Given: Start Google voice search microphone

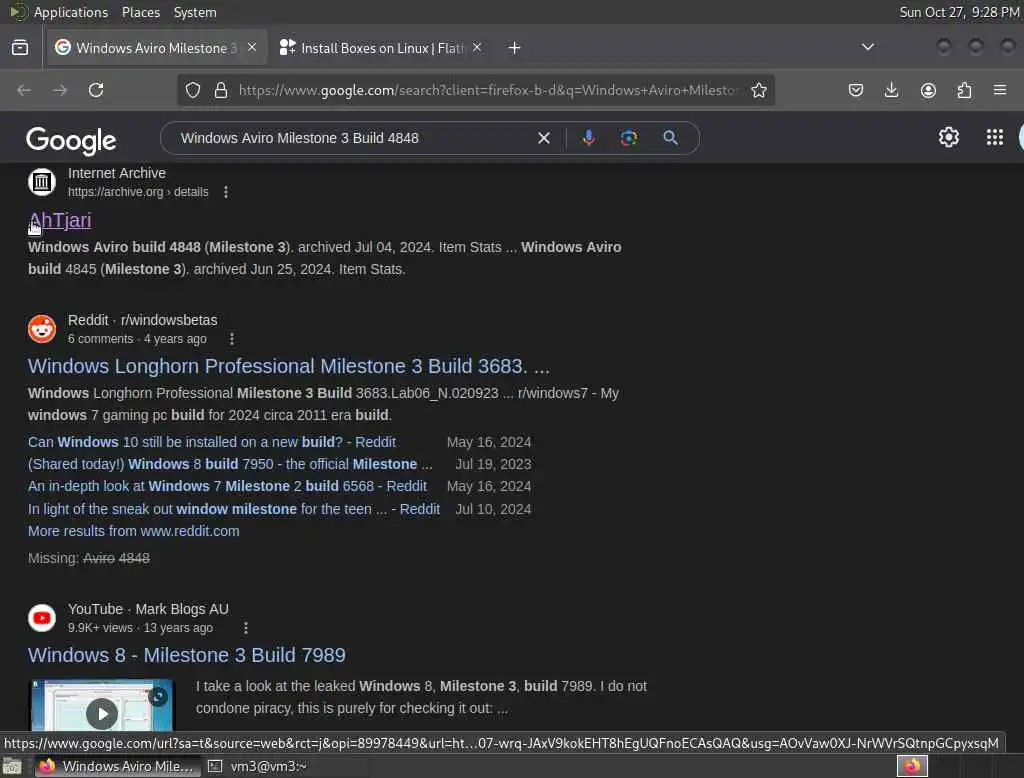Looking at the screenshot, I should pyautogui.click(x=588, y=138).
